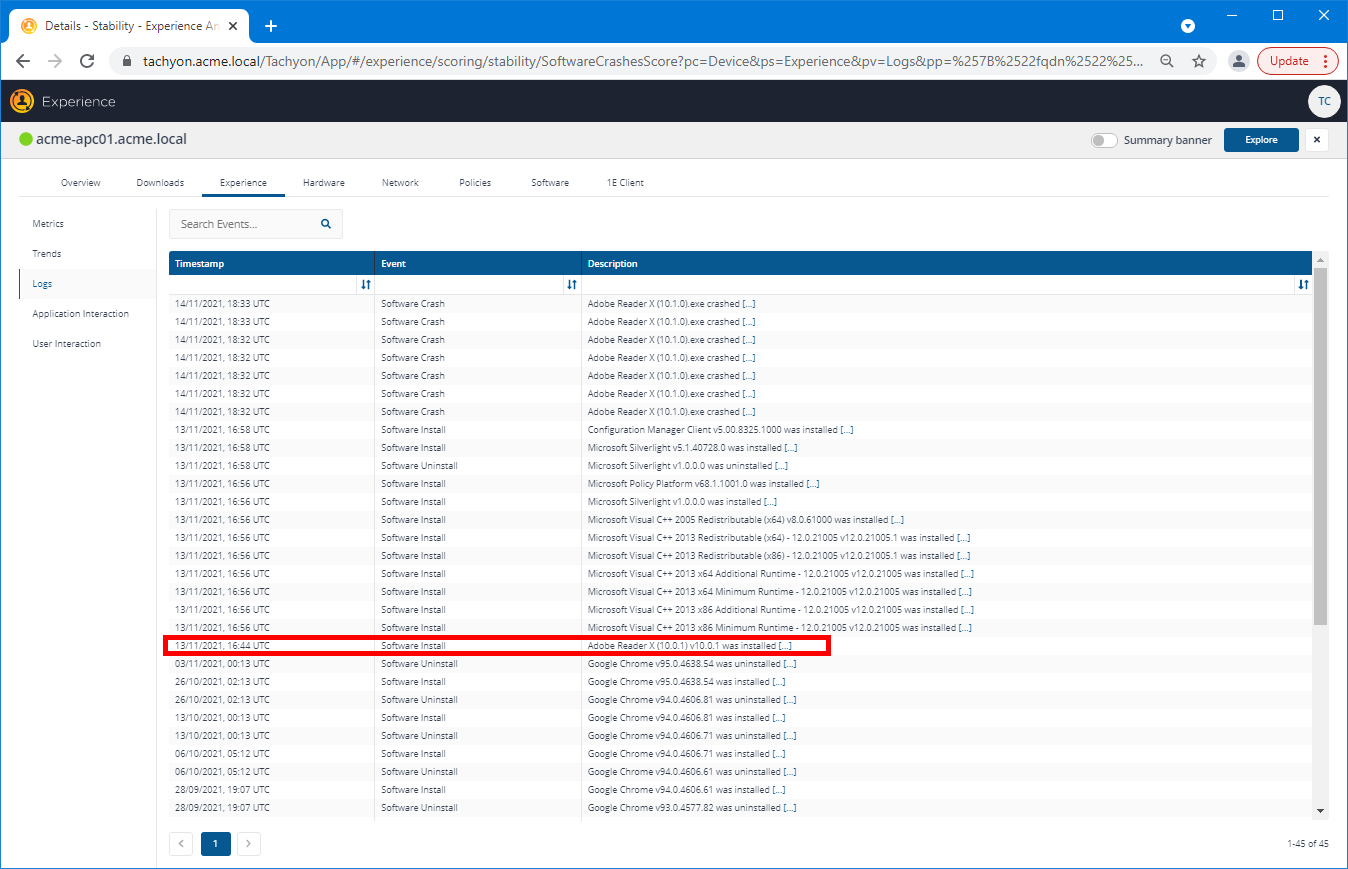Click Microsoft Policy Platform v68.1.1001.0 installed row
Screen dimensions: 1348x869
click(x=740, y=484)
